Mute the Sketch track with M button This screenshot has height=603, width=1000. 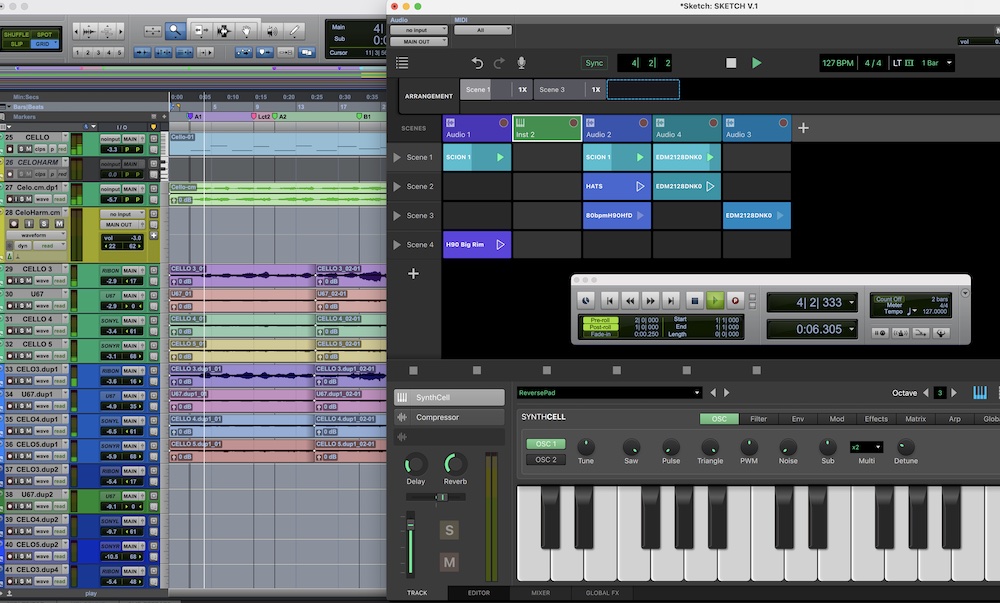(449, 562)
